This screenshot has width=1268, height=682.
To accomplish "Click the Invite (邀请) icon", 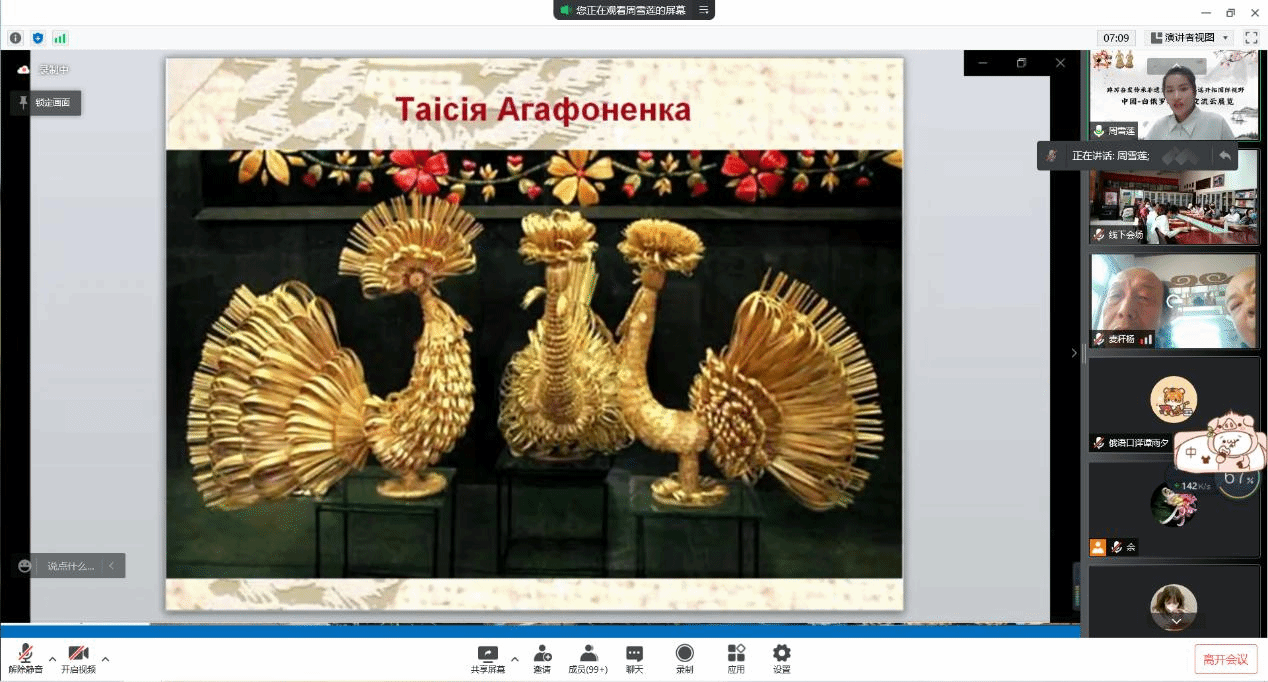I will (x=541, y=657).
